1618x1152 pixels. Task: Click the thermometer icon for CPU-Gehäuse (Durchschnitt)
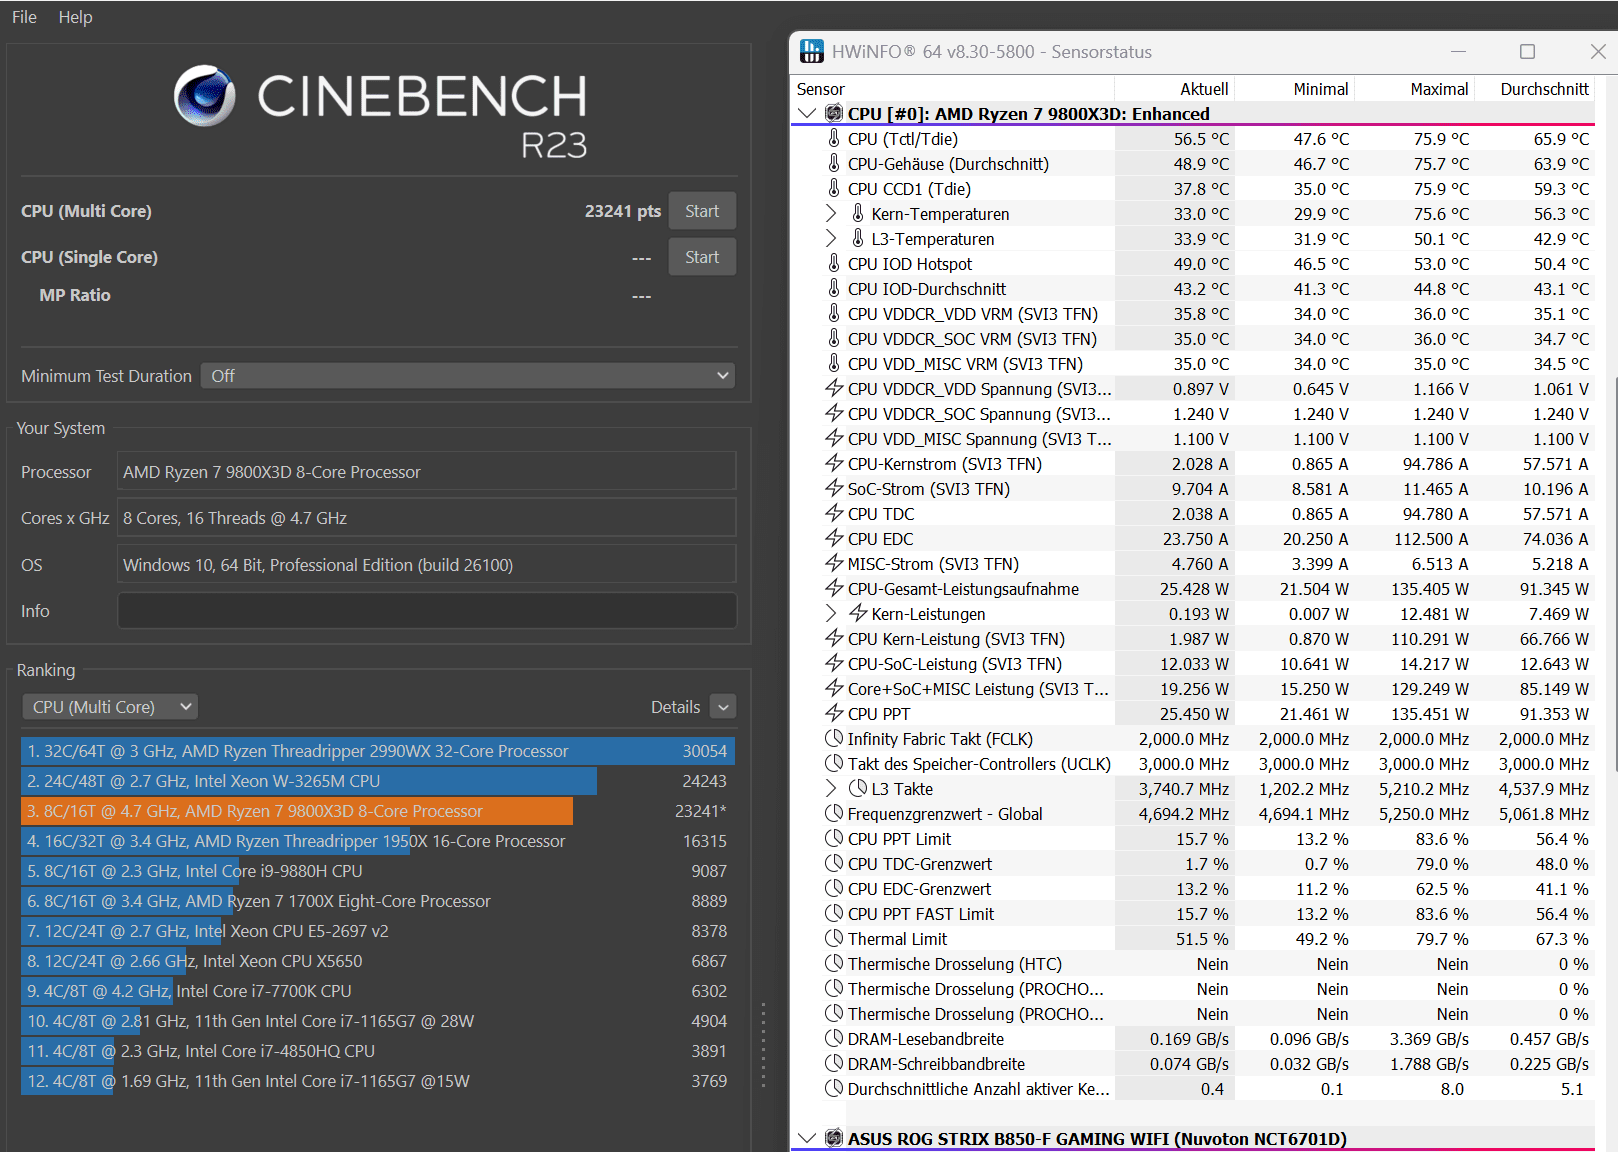click(834, 164)
